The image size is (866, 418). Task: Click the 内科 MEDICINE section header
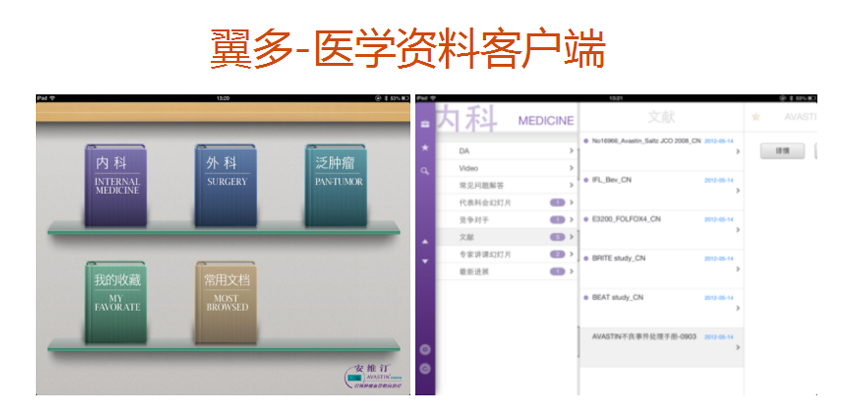(505, 119)
